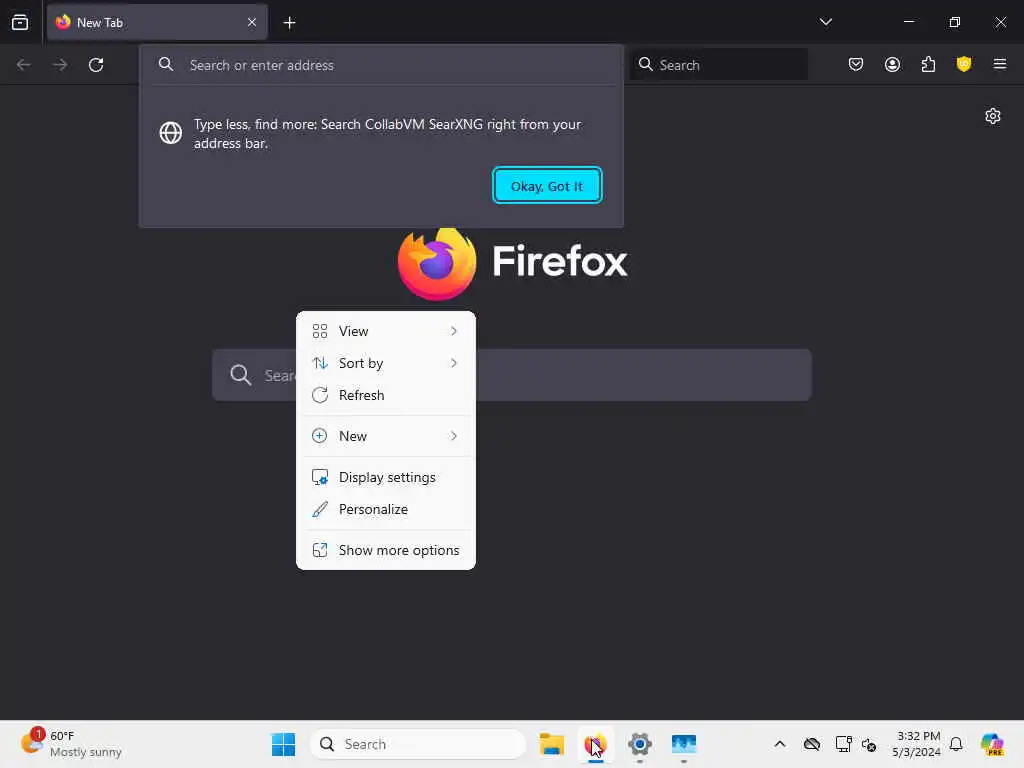Open Save to Pocket
Screen dimensions: 1024x768
(856, 64)
